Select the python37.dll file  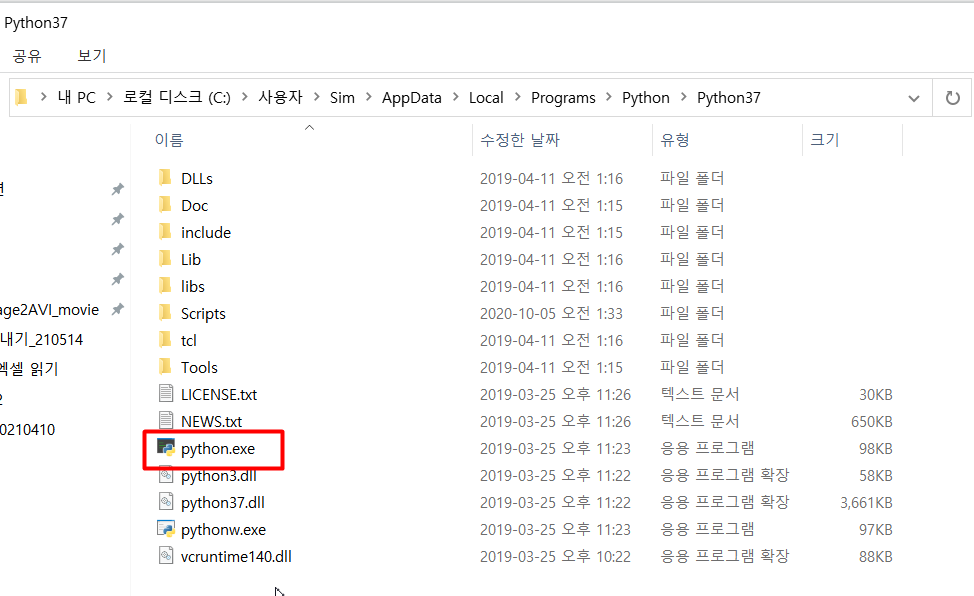tap(224, 502)
